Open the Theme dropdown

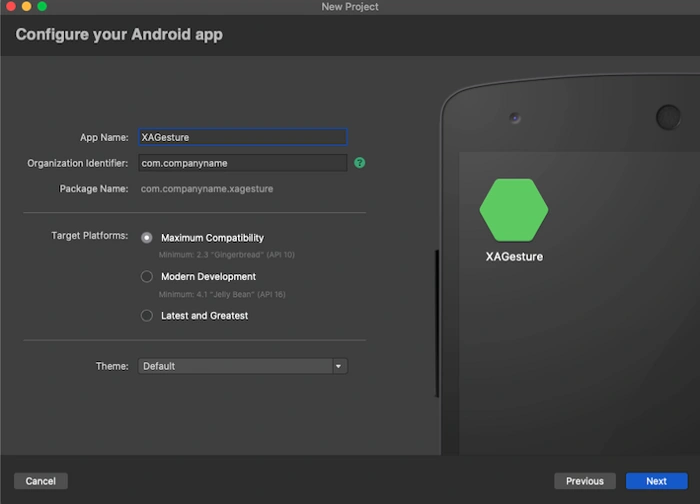(x=243, y=366)
